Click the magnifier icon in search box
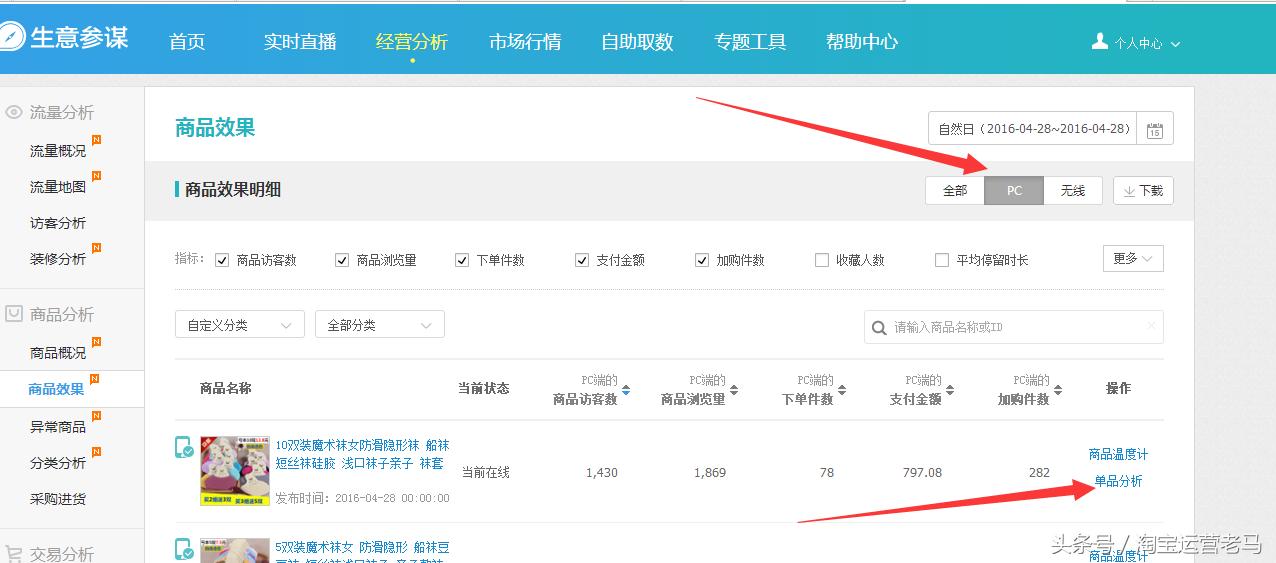The height and width of the screenshot is (563, 1276). 879,327
